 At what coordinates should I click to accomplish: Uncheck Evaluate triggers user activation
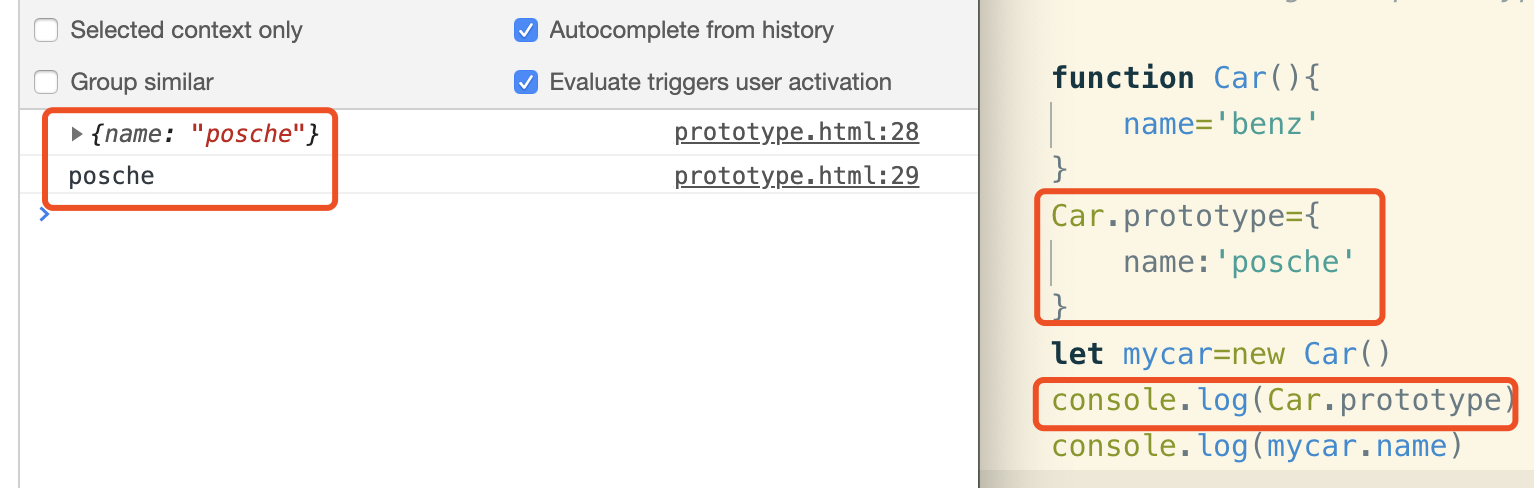(526, 82)
